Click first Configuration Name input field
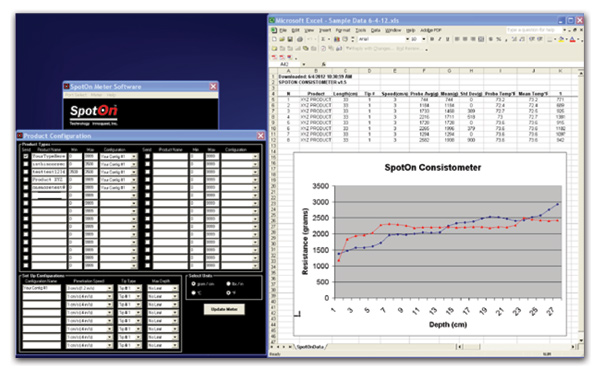 click(x=41, y=288)
